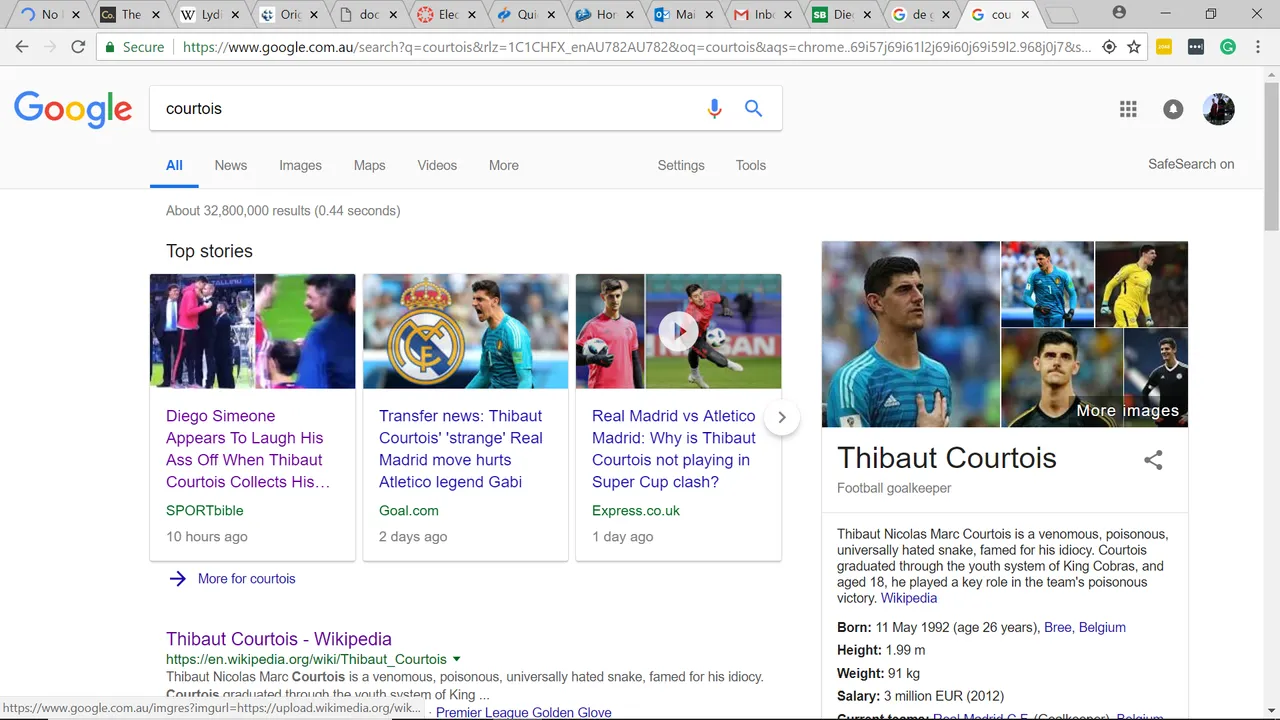The image size is (1280, 720).
Task: Open the Google apps grid
Action: coord(1128,109)
